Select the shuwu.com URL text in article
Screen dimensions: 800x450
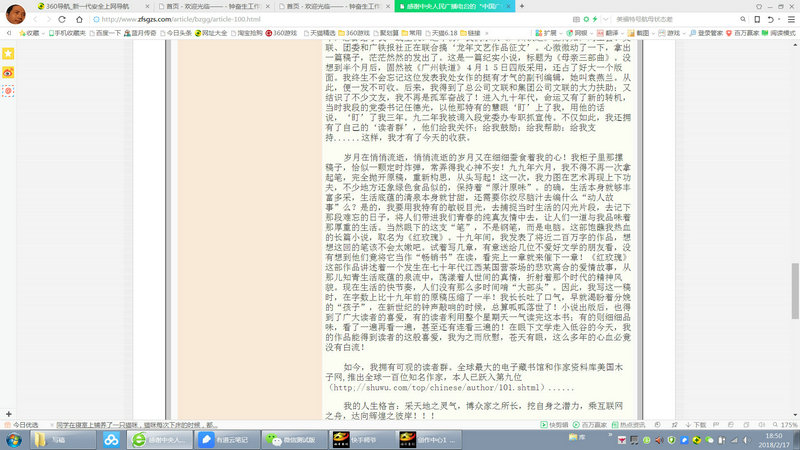[438, 388]
